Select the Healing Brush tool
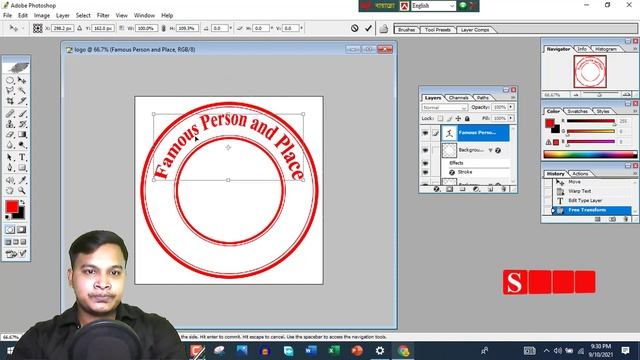The height and width of the screenshot is (360, 640). point(10,114)
